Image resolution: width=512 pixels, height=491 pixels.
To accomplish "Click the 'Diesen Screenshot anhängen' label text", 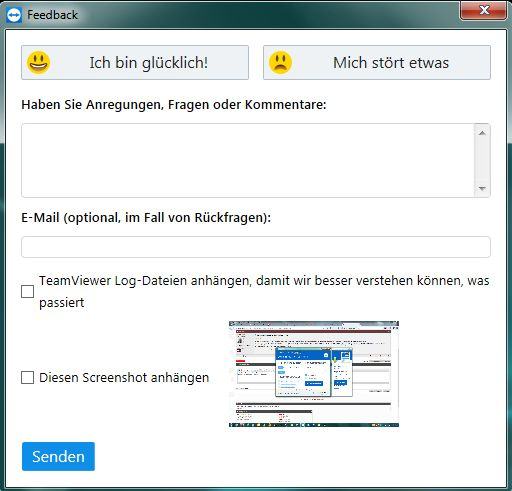I will [124, 378].
